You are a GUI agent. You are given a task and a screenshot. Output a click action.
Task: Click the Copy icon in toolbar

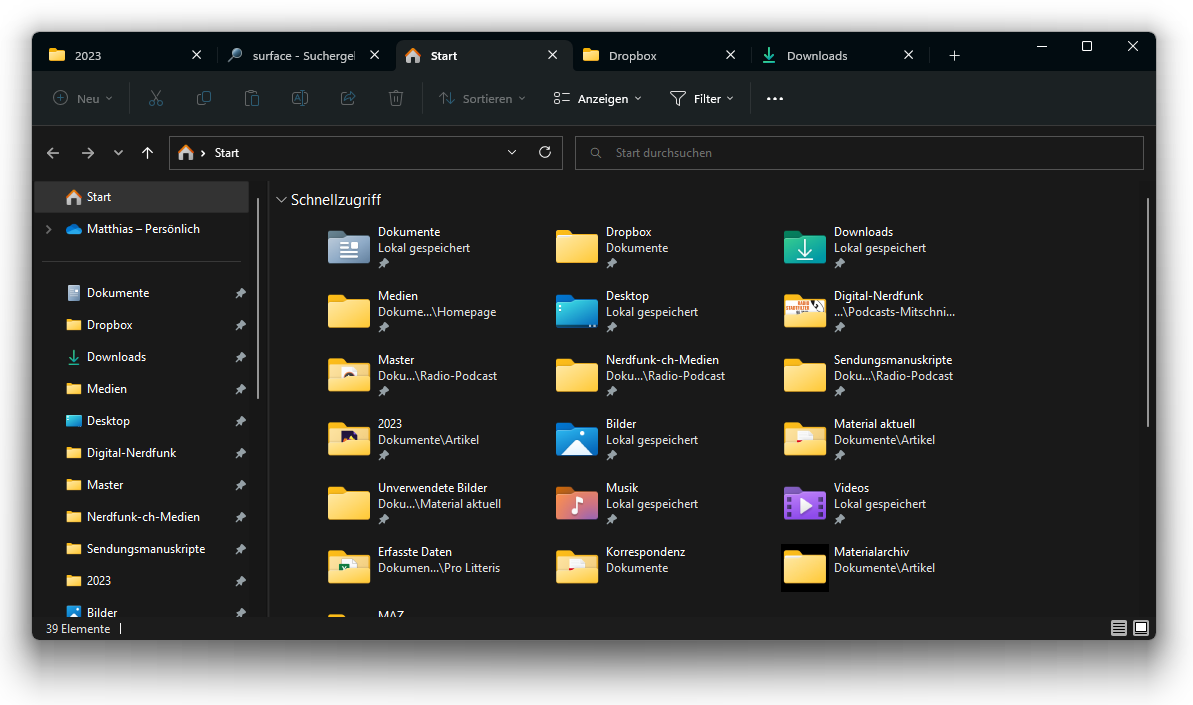[x=204, y=98]
